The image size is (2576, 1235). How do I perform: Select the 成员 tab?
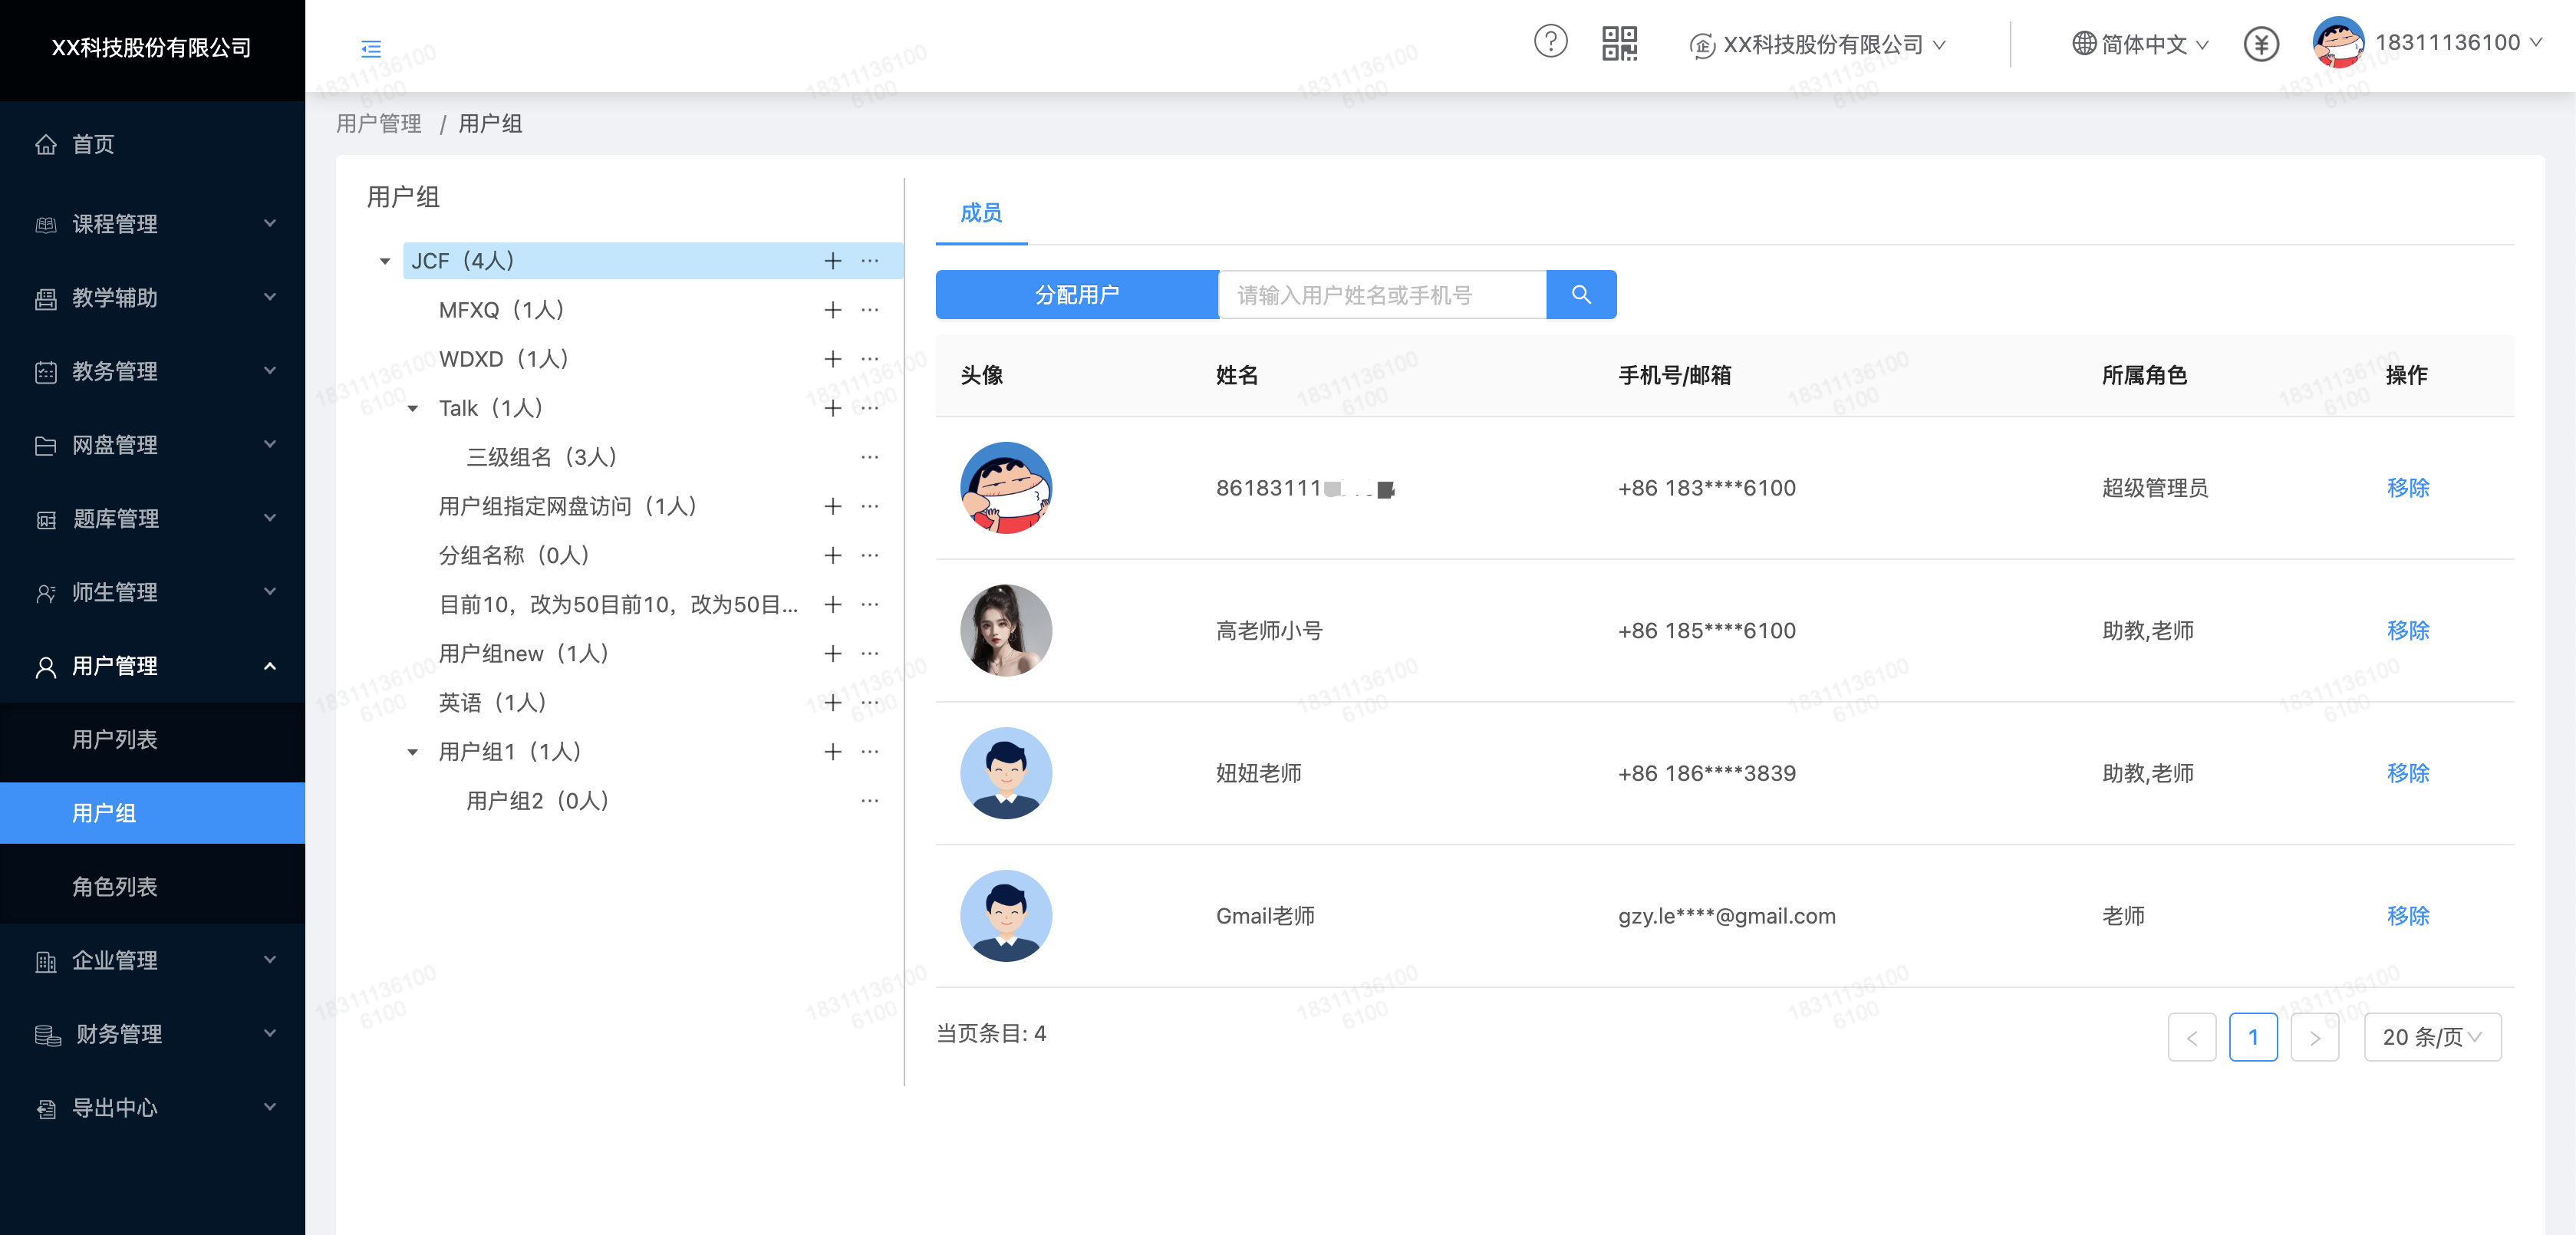click(980, 213)
